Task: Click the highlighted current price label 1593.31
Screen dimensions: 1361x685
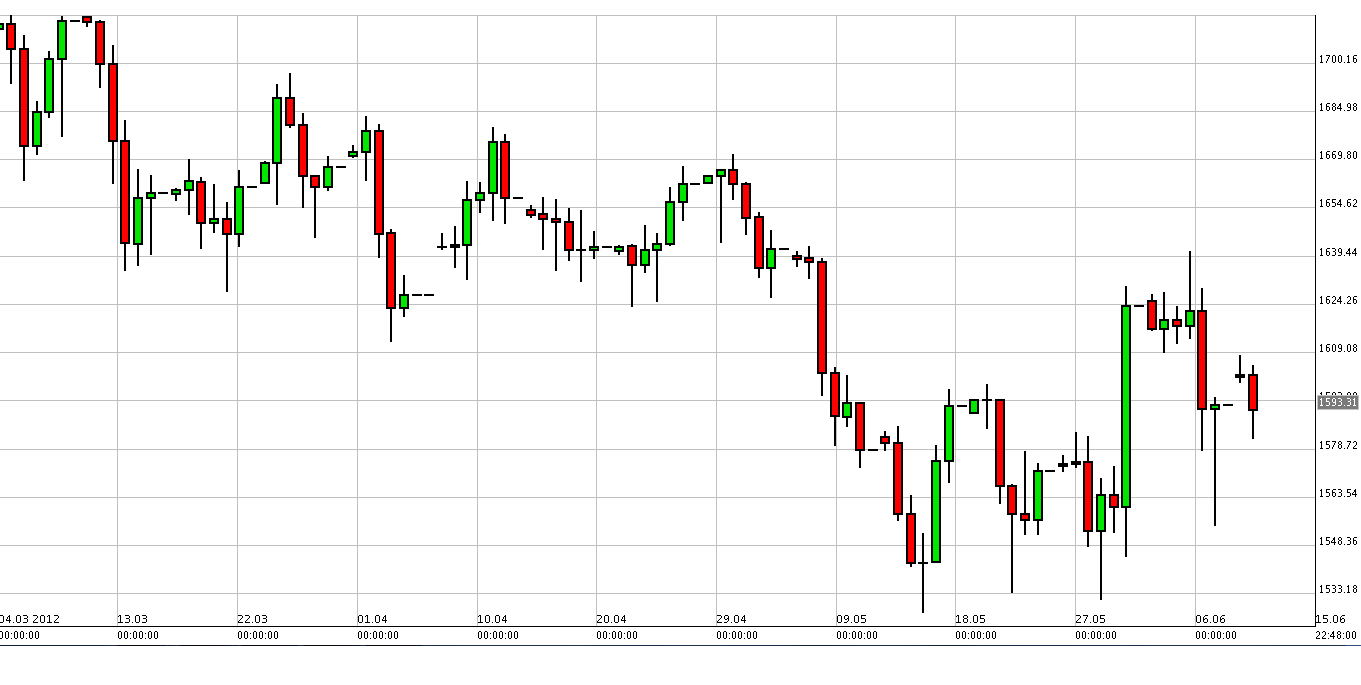Action: pos(1338,402)
